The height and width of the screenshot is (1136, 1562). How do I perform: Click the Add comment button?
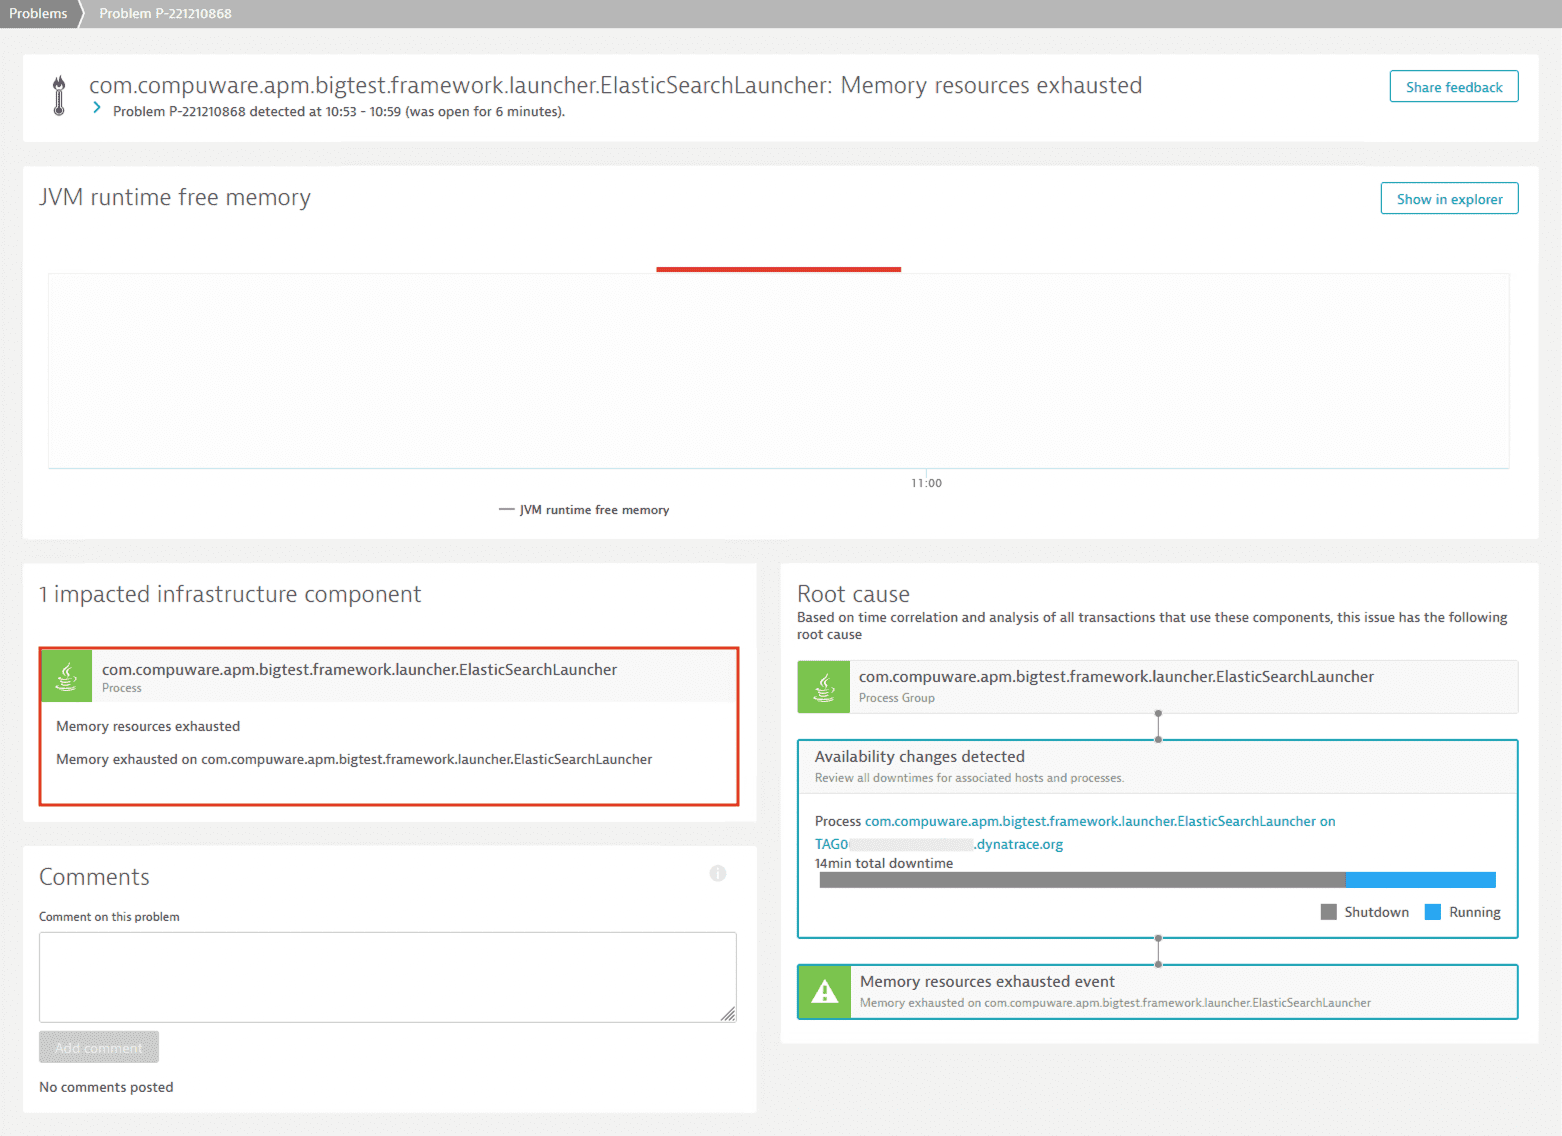99,1047
